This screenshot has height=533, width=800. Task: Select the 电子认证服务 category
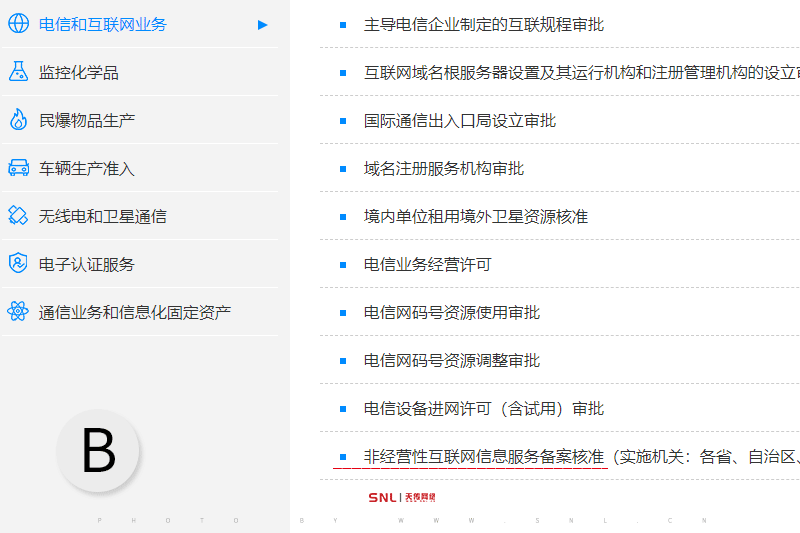tap(87, 264)
